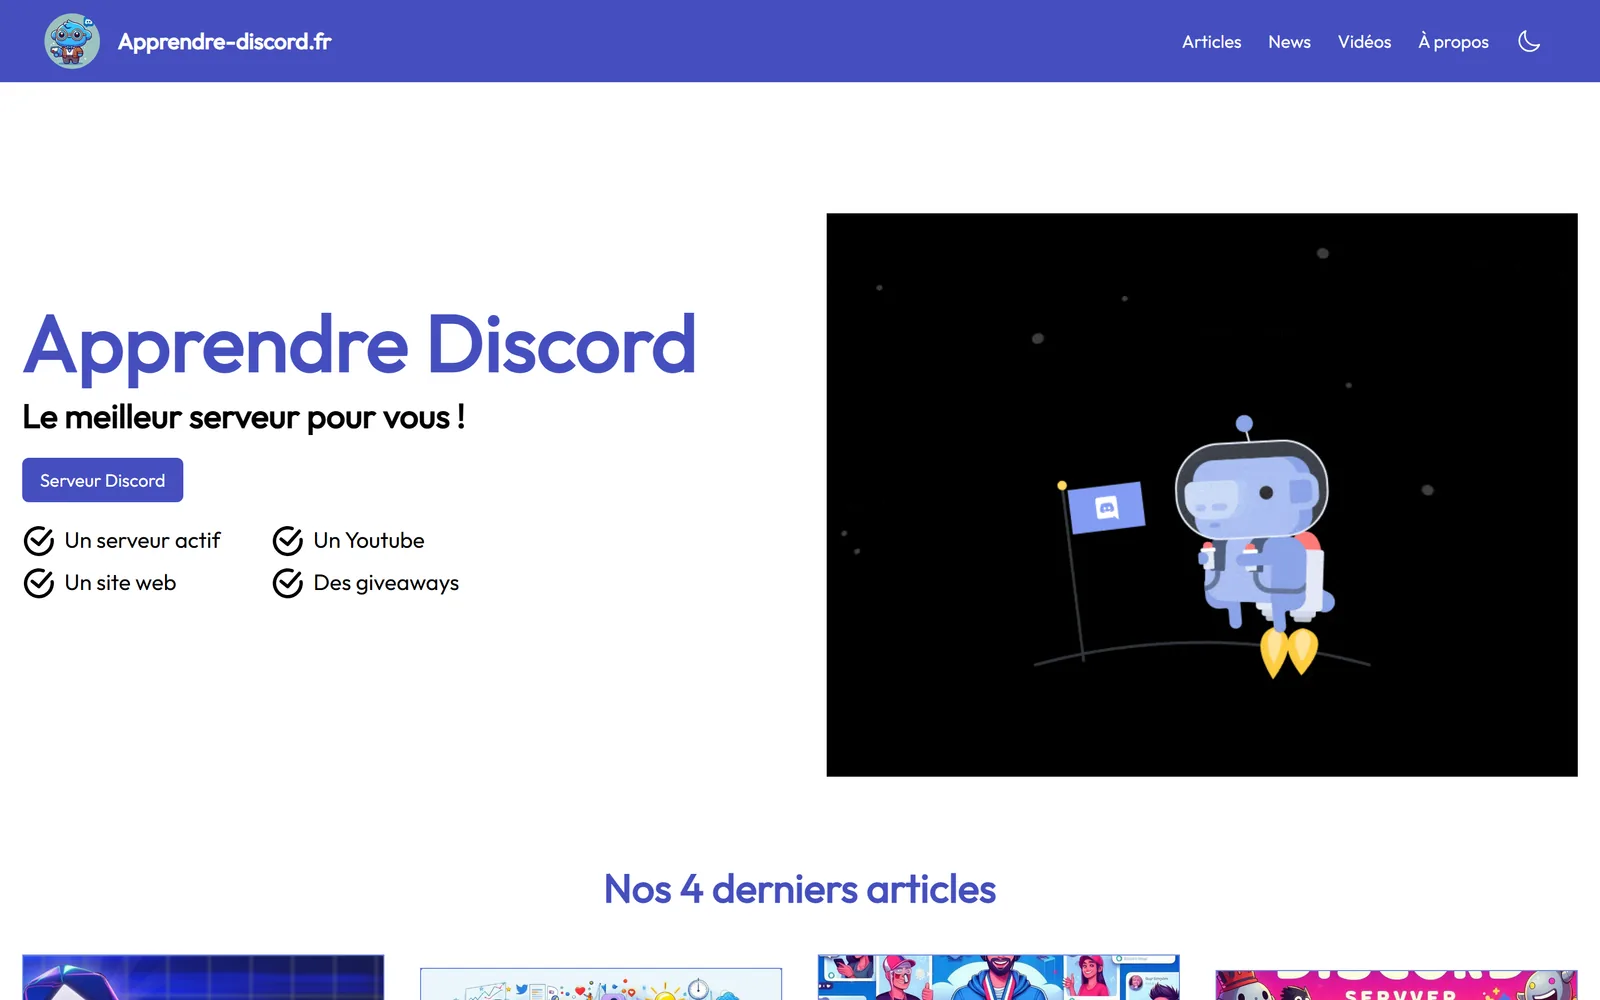Toggle dark mode moon icon
1600x1000 pixels.
(1529, 41)
